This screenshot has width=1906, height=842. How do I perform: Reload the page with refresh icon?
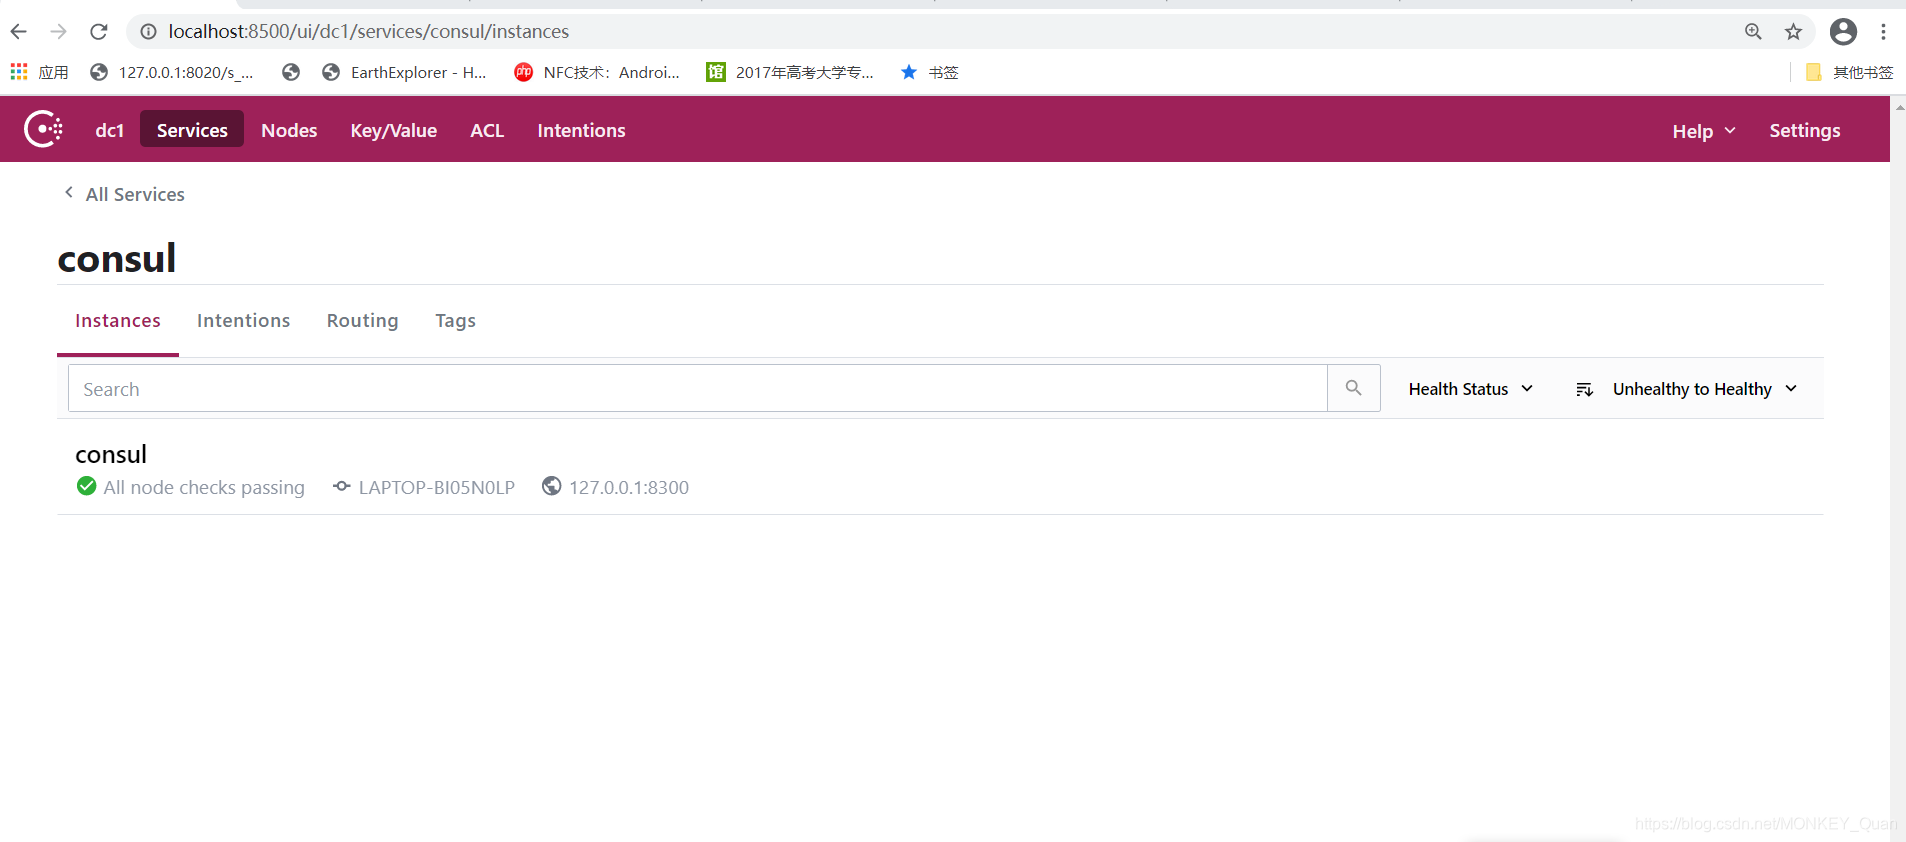(x=98, y=32)
